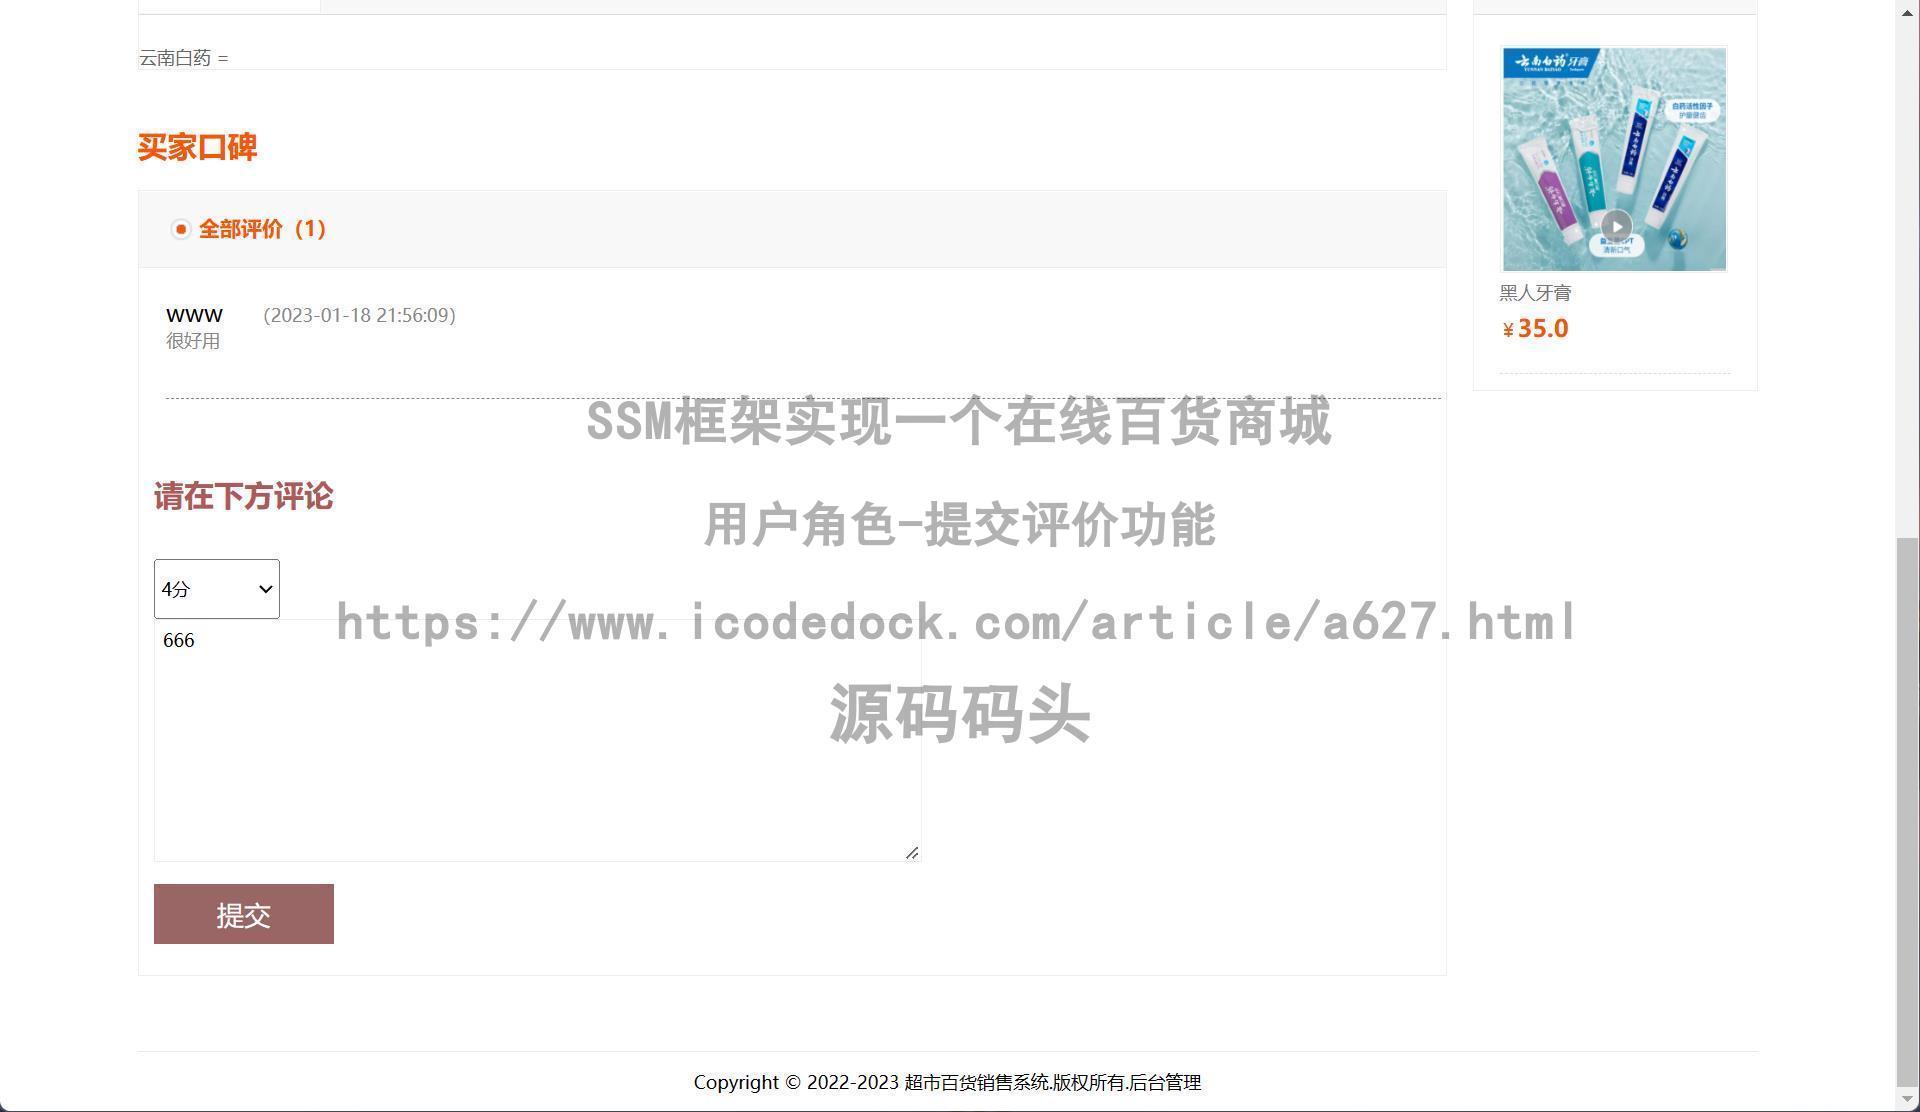Click into the comment box containing 666

(x=537, y=740)
